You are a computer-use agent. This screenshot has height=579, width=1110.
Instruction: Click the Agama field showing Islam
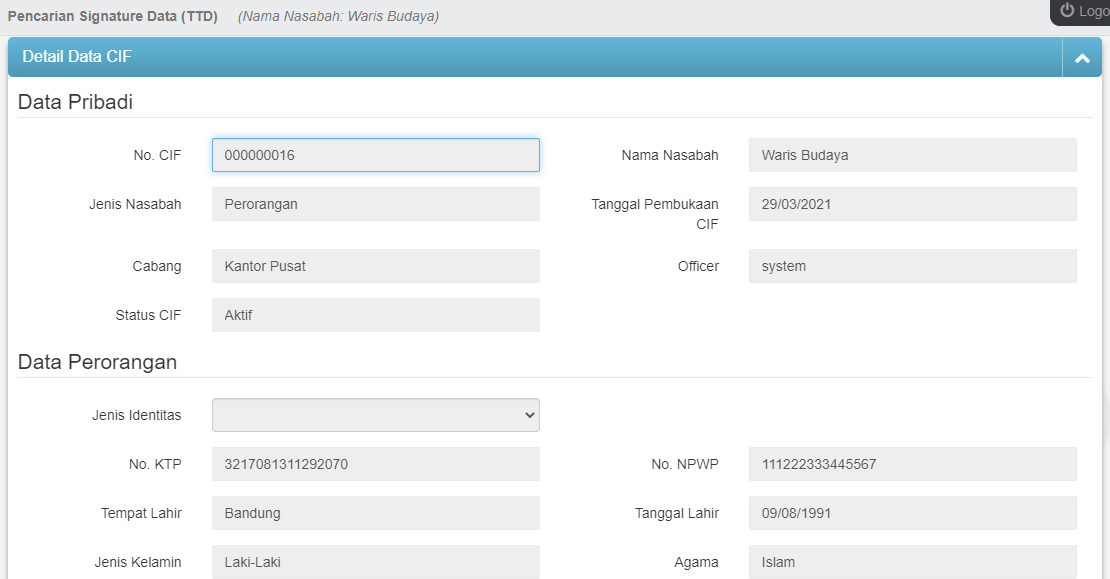pyautogui.click(x=912, y=562)
